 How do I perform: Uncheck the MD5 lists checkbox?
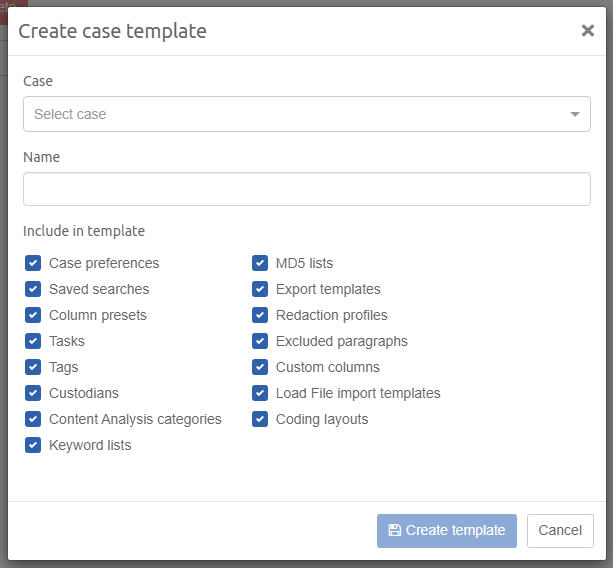(x=260, y=263)
